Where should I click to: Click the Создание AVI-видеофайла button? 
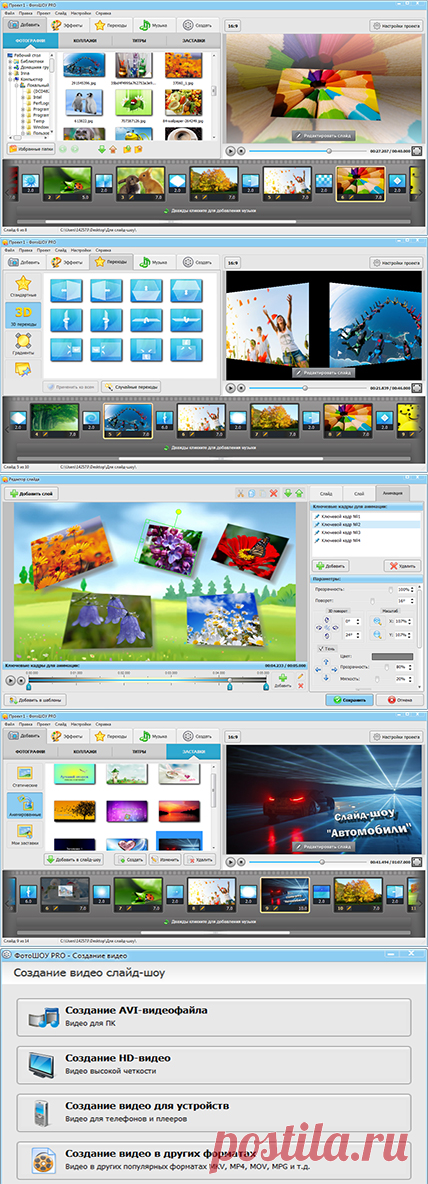214,1016
